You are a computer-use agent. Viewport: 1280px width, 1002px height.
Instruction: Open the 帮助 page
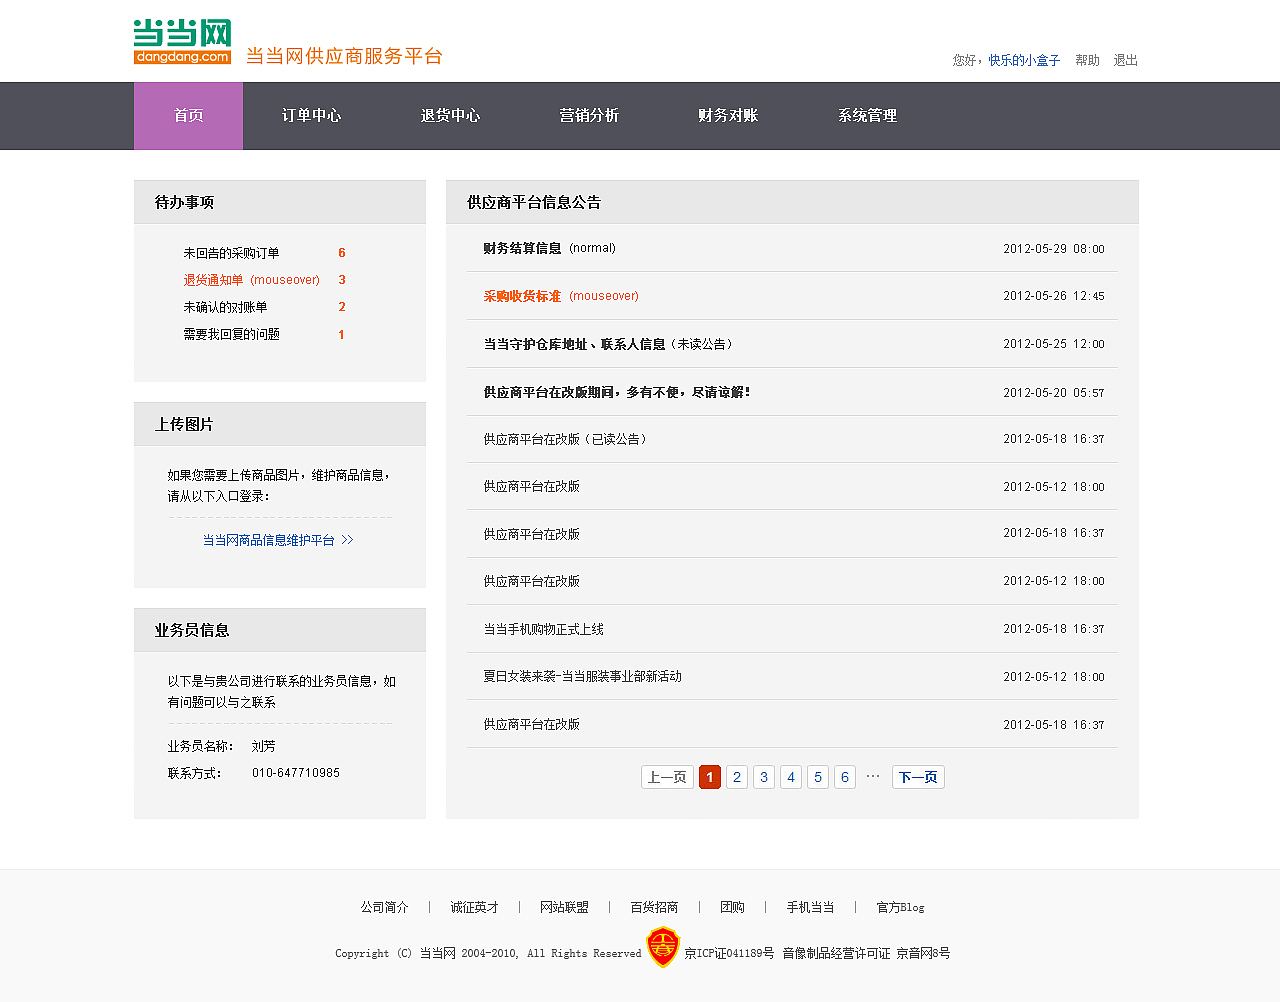(1086, 59)
